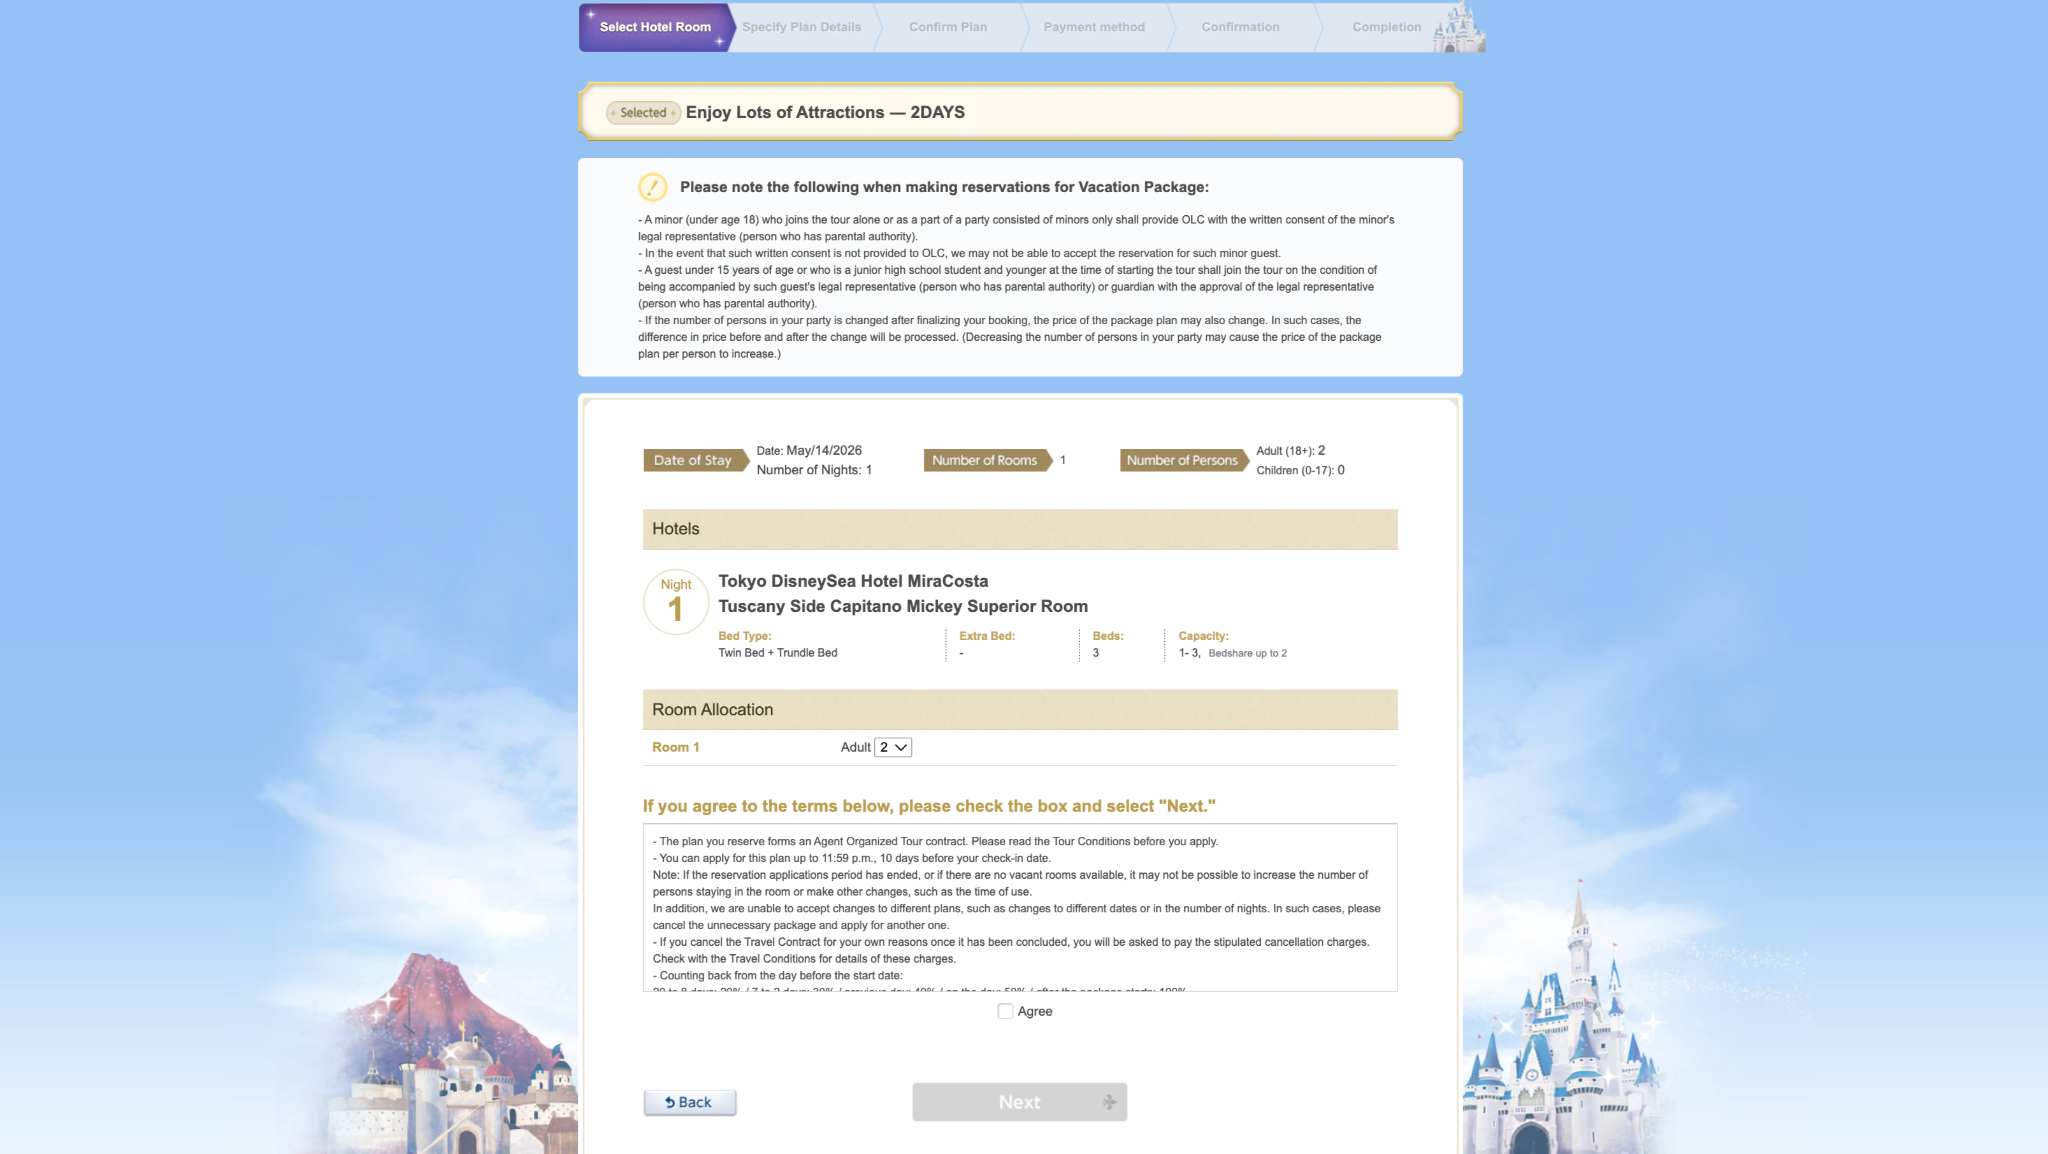Select the Specify Plan Details step
The height and width of the screenshot is (1154, 2048).
click(x=801, y=27)
